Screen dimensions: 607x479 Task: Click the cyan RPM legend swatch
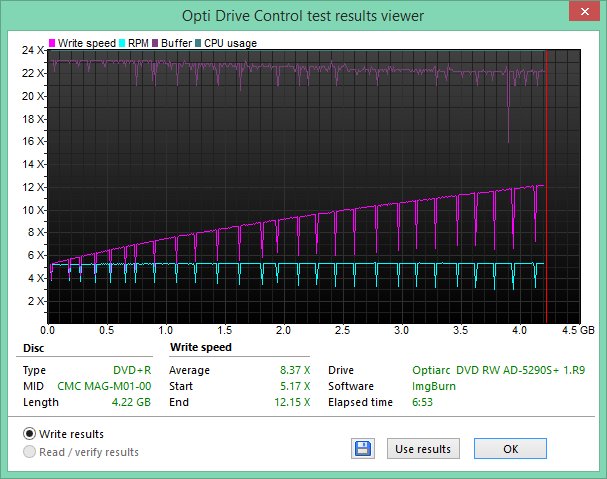tap(120, 44)
